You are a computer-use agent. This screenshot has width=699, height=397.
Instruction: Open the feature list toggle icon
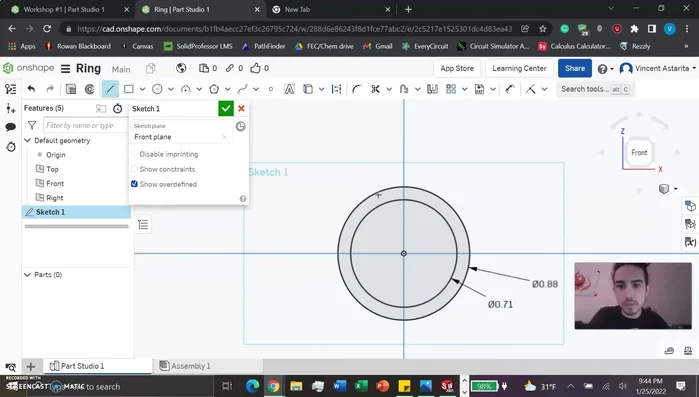(x=11, y=89)
